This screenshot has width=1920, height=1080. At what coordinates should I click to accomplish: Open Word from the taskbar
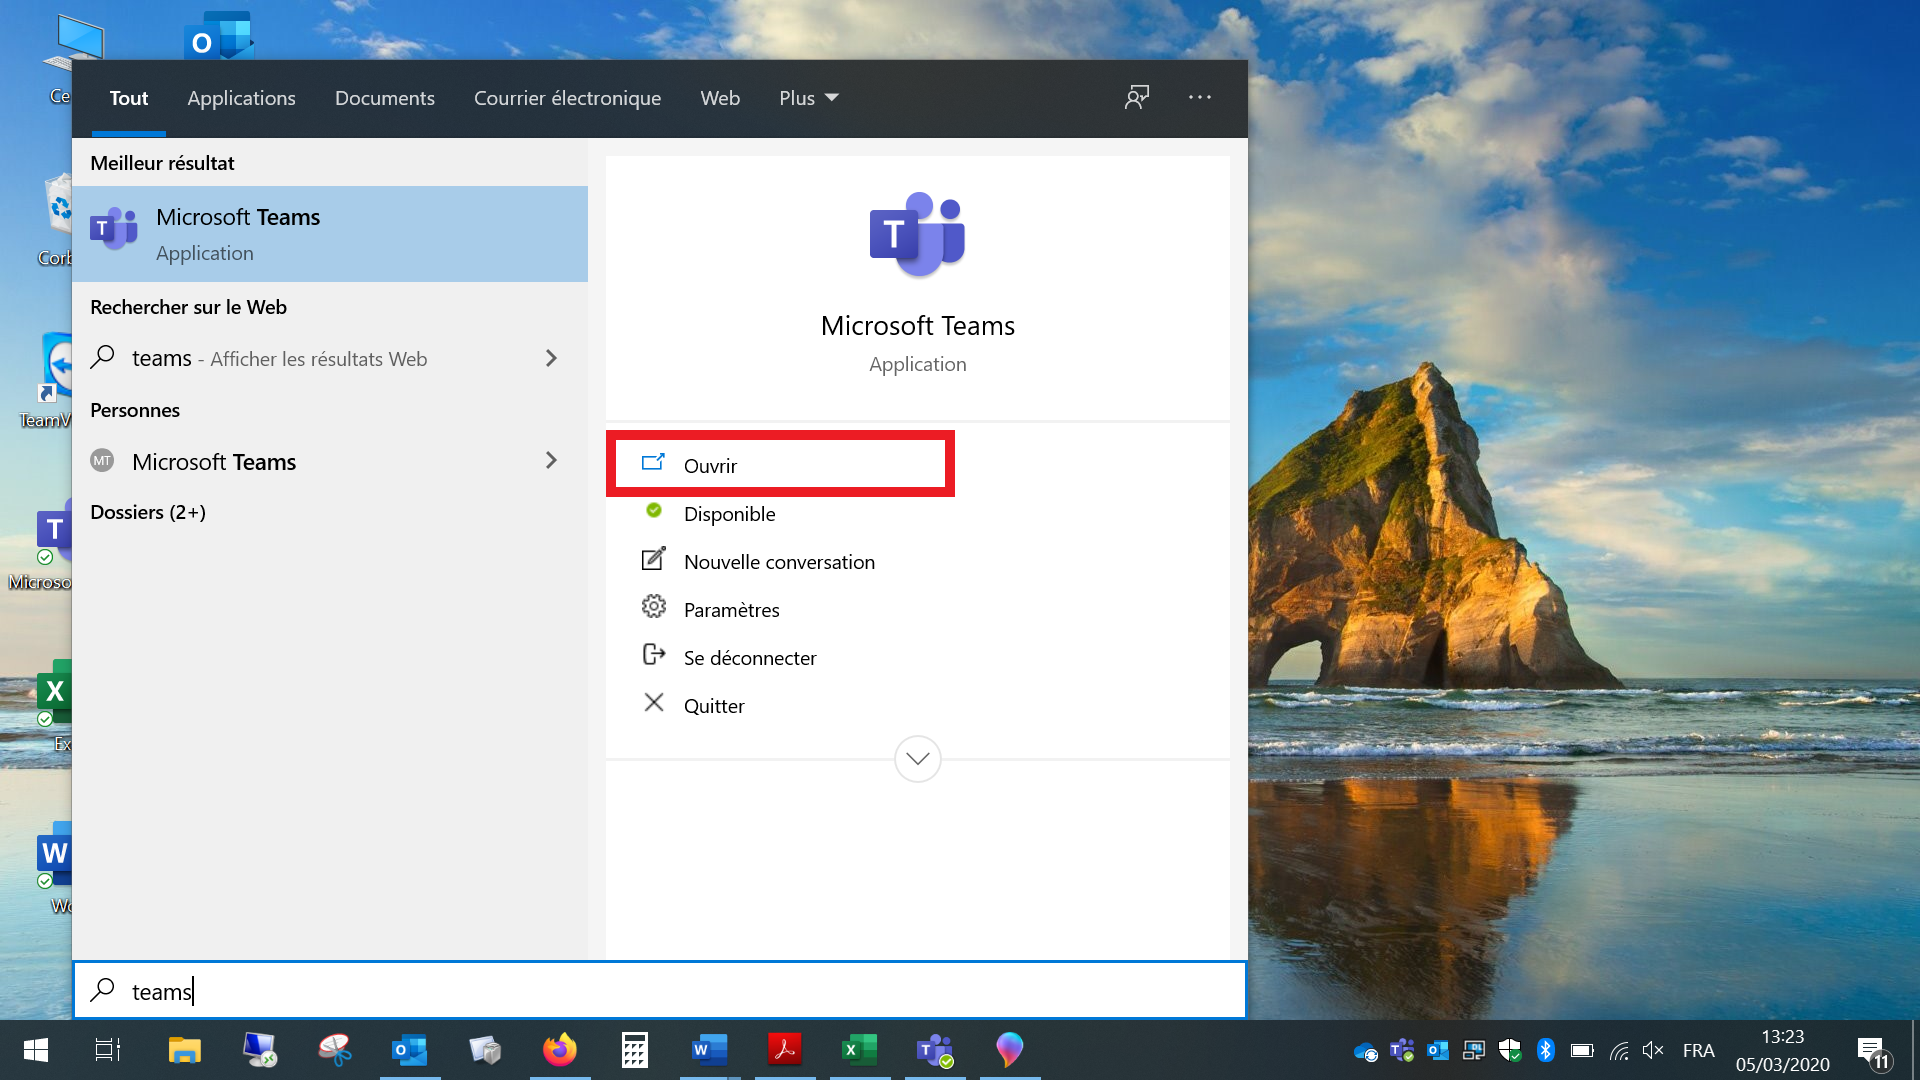710,1050
